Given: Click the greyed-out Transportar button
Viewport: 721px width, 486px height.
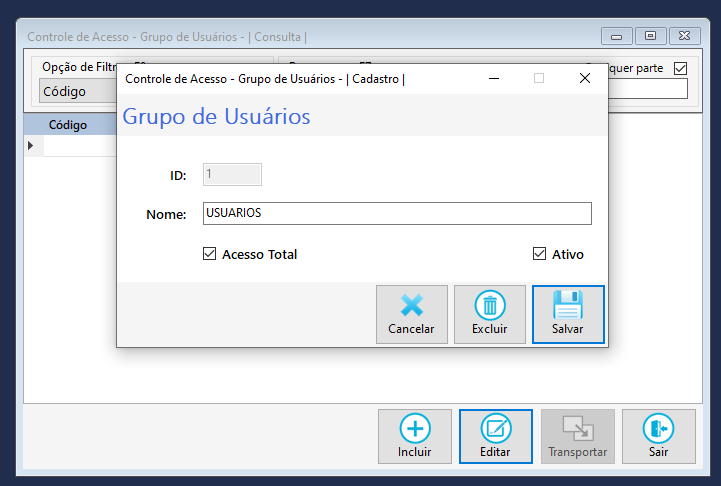Looking at the screenshot, I should 578,436.
